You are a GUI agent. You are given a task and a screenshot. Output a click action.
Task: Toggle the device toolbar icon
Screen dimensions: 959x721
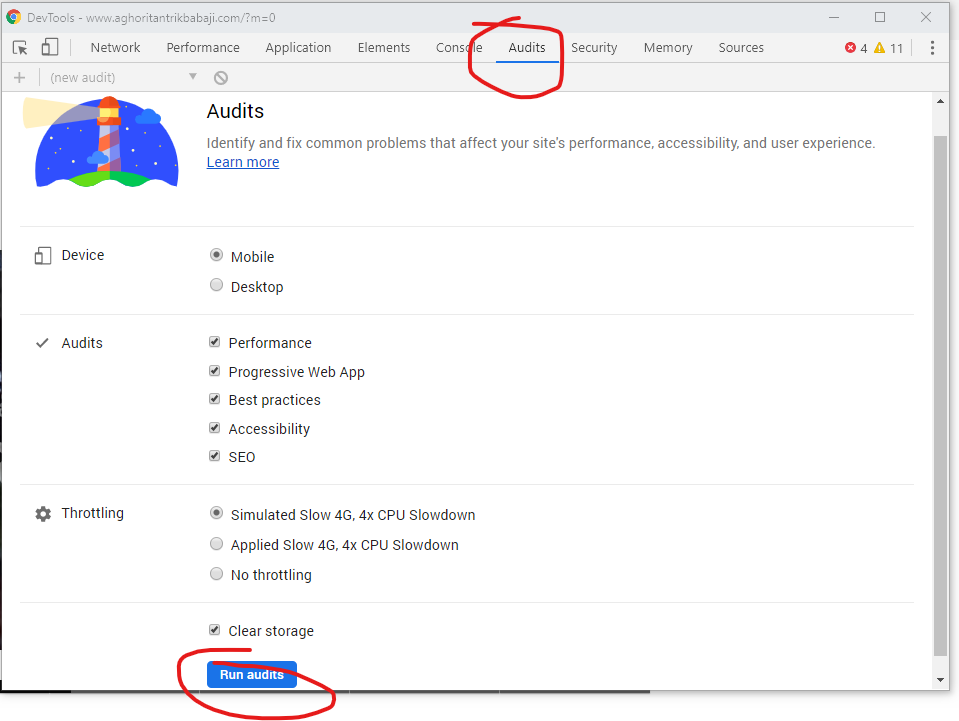[x=47, y=47]
